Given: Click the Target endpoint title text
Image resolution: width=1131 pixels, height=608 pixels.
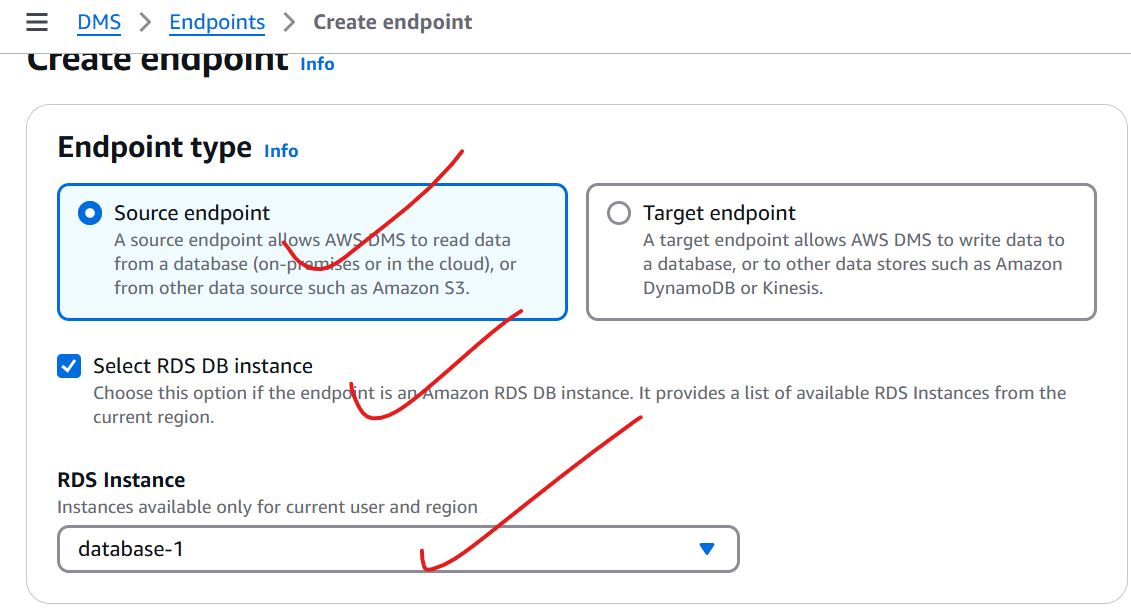Looking at the screenshot, I should tap(719, 213).
